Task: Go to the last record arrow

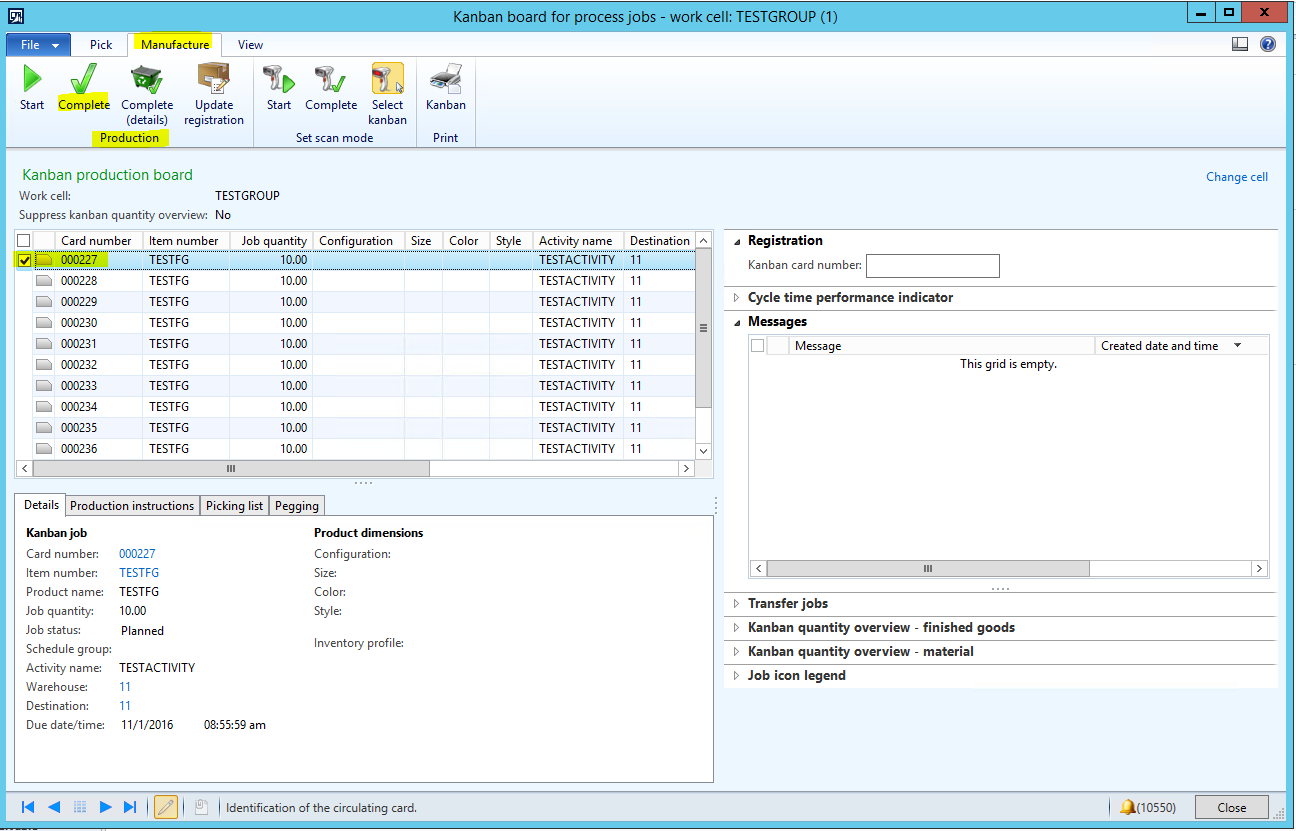Action: (x=130, y=807)
